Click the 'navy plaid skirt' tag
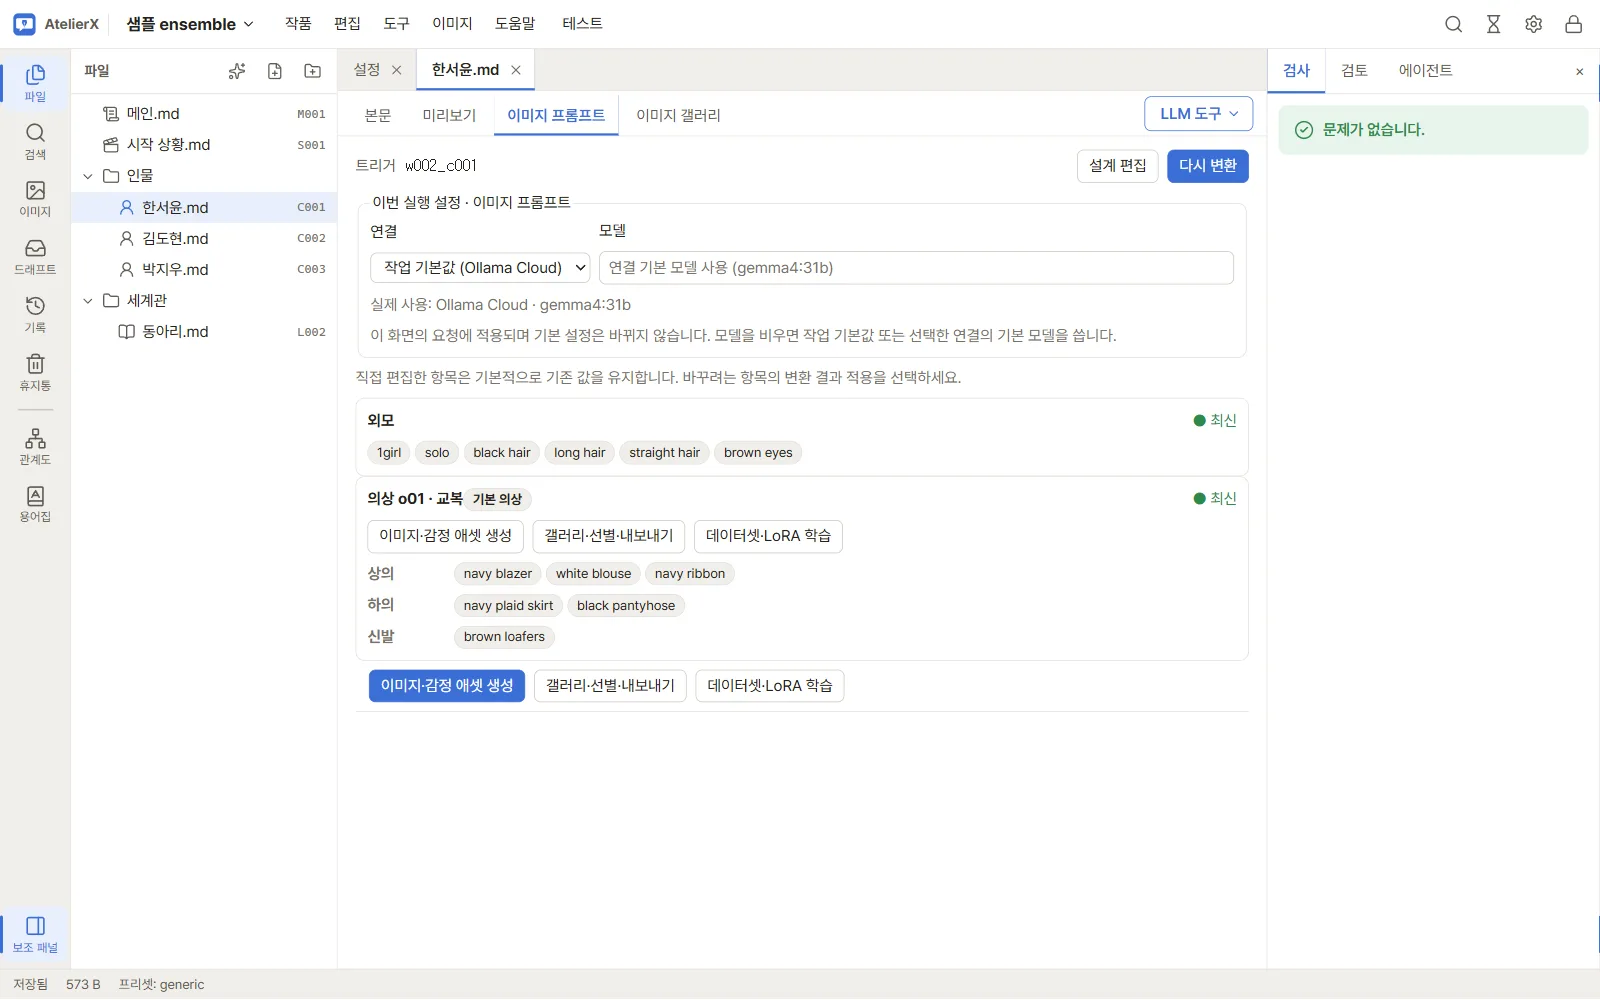Screen dimensions: 1600x1000 tap(508, 606)
